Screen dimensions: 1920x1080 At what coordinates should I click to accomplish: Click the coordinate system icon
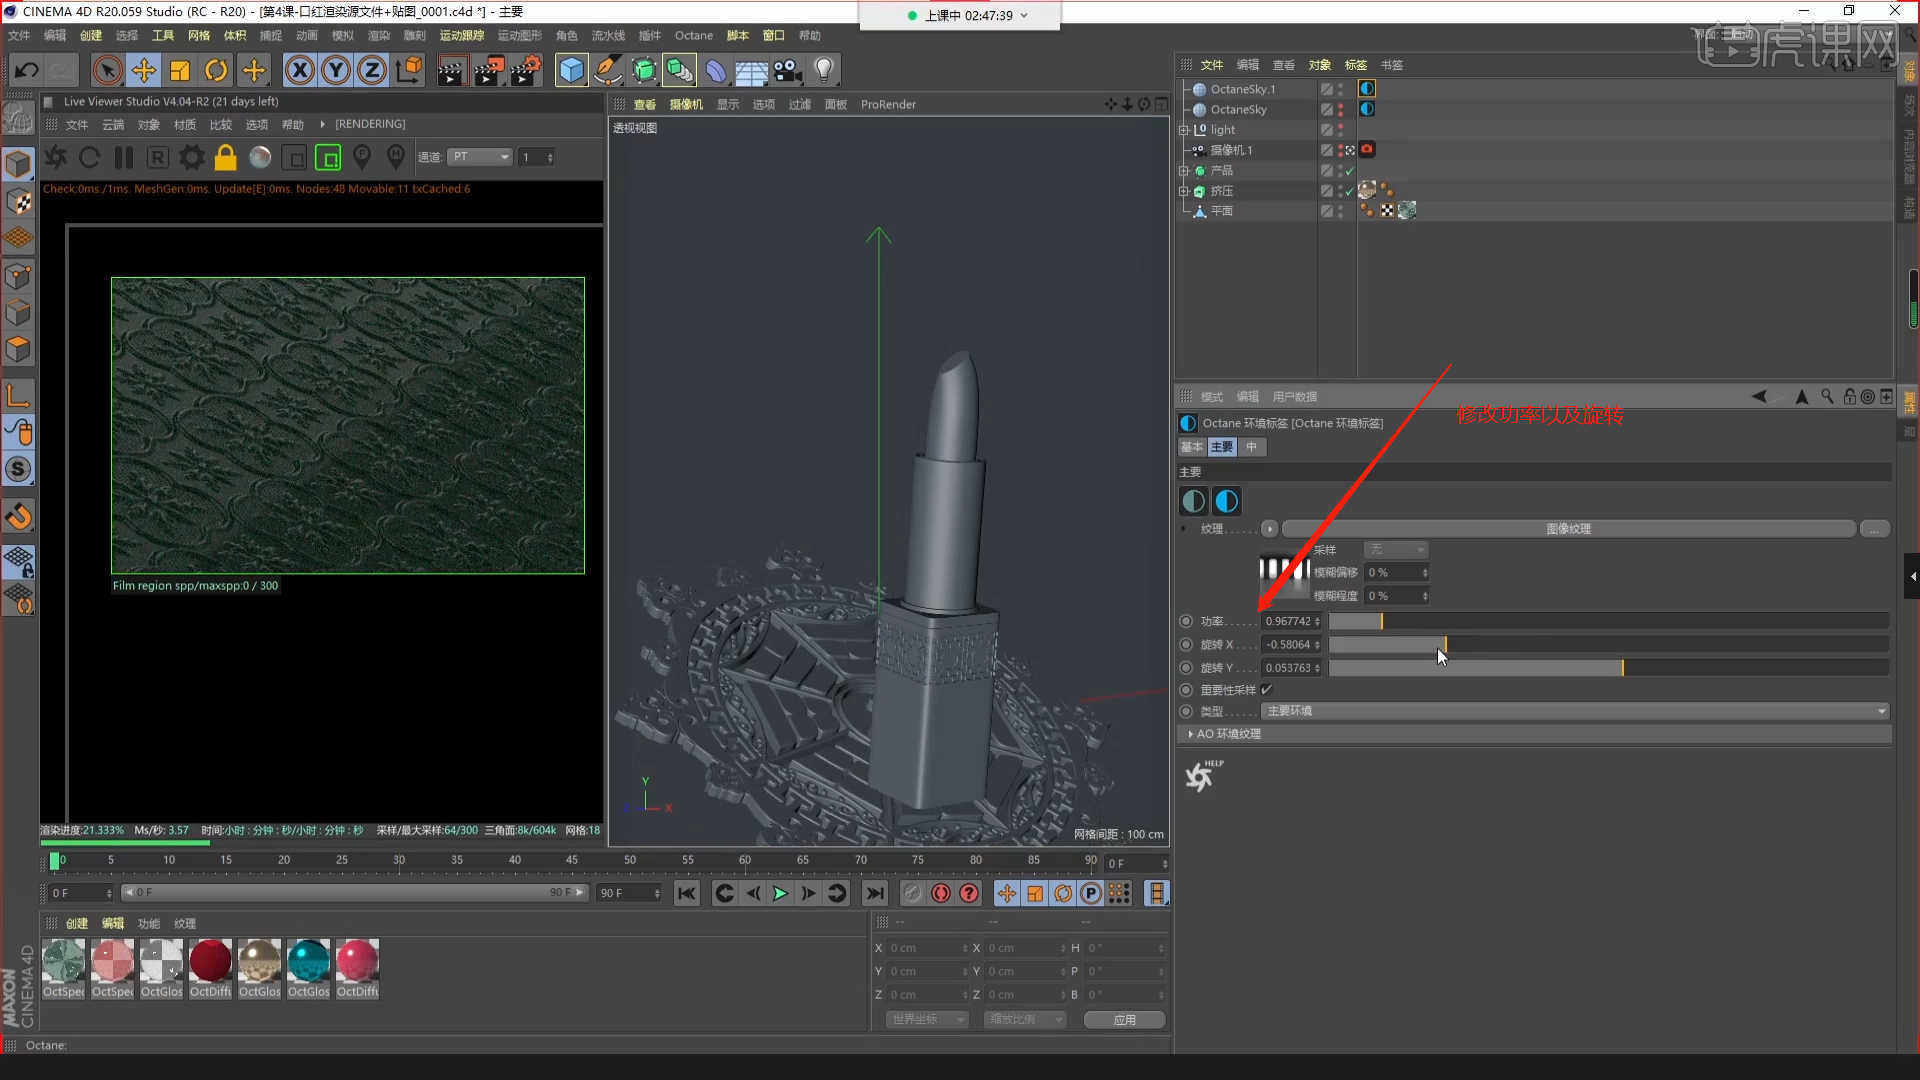tap(409, 70)
